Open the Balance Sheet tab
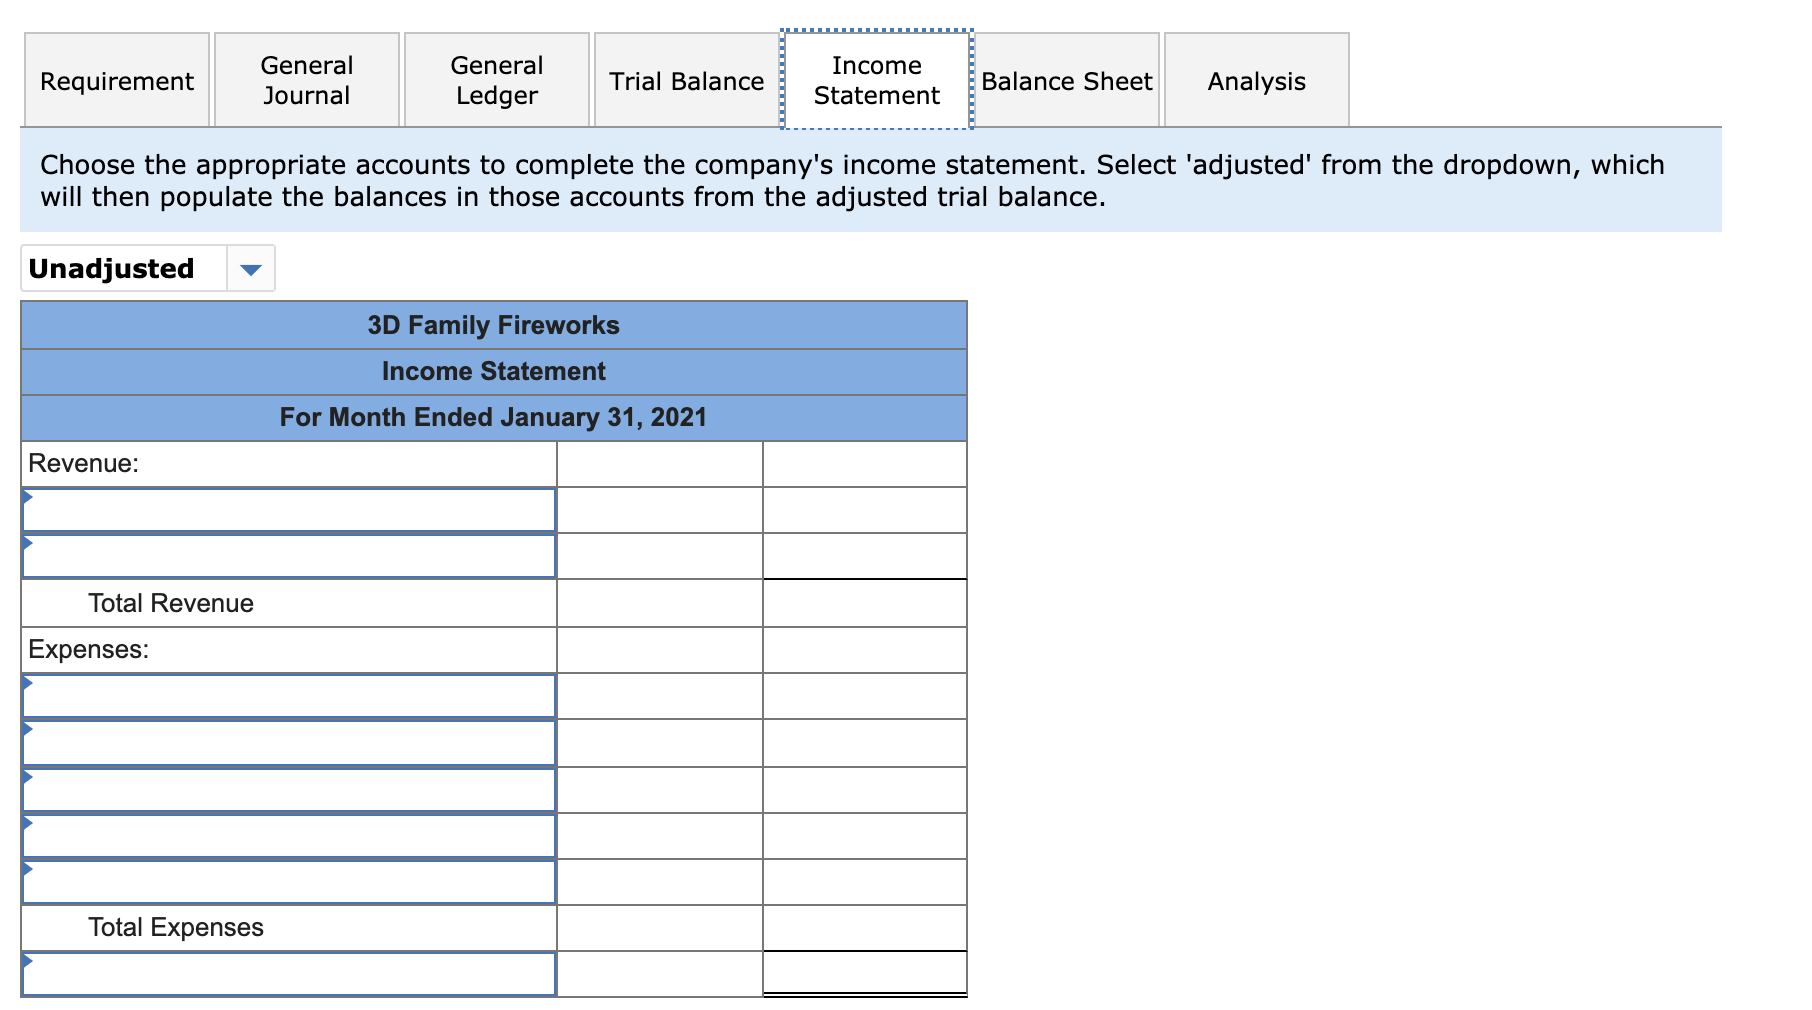This screenshot has height=1010, width=1812. (x=1064, y=80)
